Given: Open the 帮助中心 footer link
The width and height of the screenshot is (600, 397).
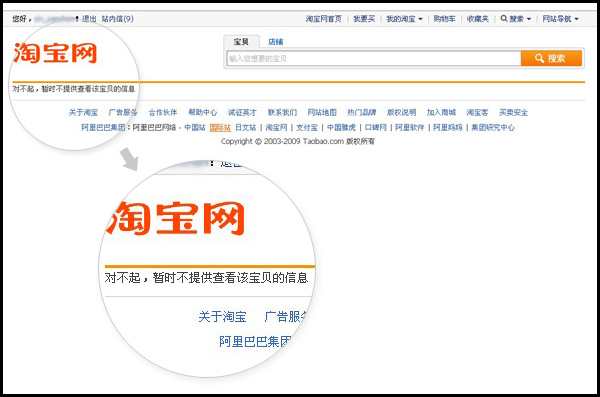Looking at the screenshot, I should click(x=202, y=112).
